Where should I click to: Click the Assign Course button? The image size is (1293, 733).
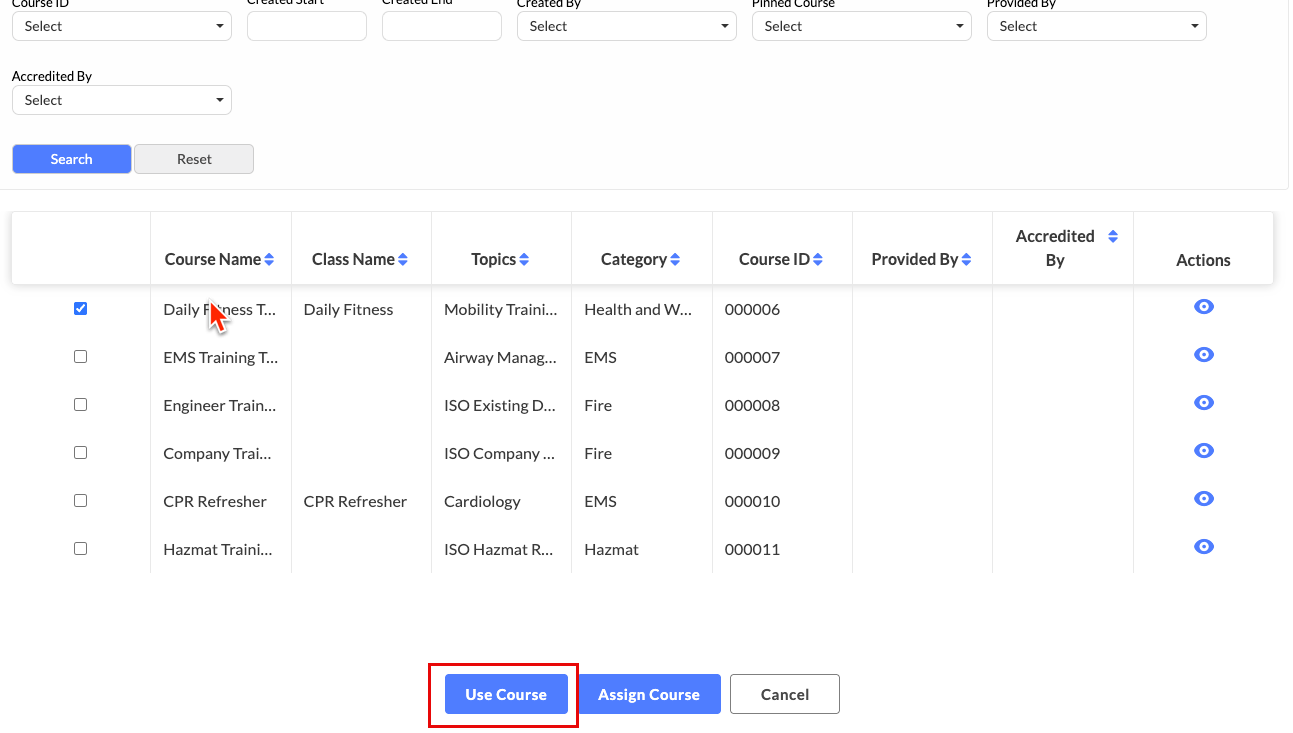coord(649,694)
